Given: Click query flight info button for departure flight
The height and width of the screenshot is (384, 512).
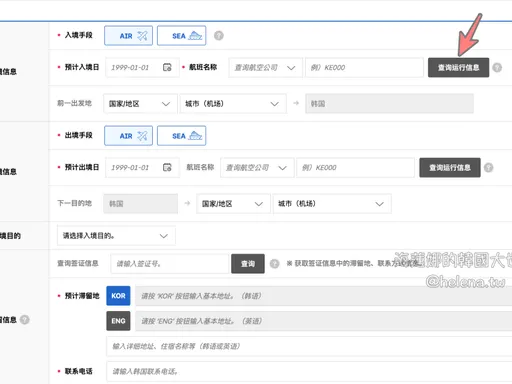Looking at the screenshot, I should click(x=450, y=167).
